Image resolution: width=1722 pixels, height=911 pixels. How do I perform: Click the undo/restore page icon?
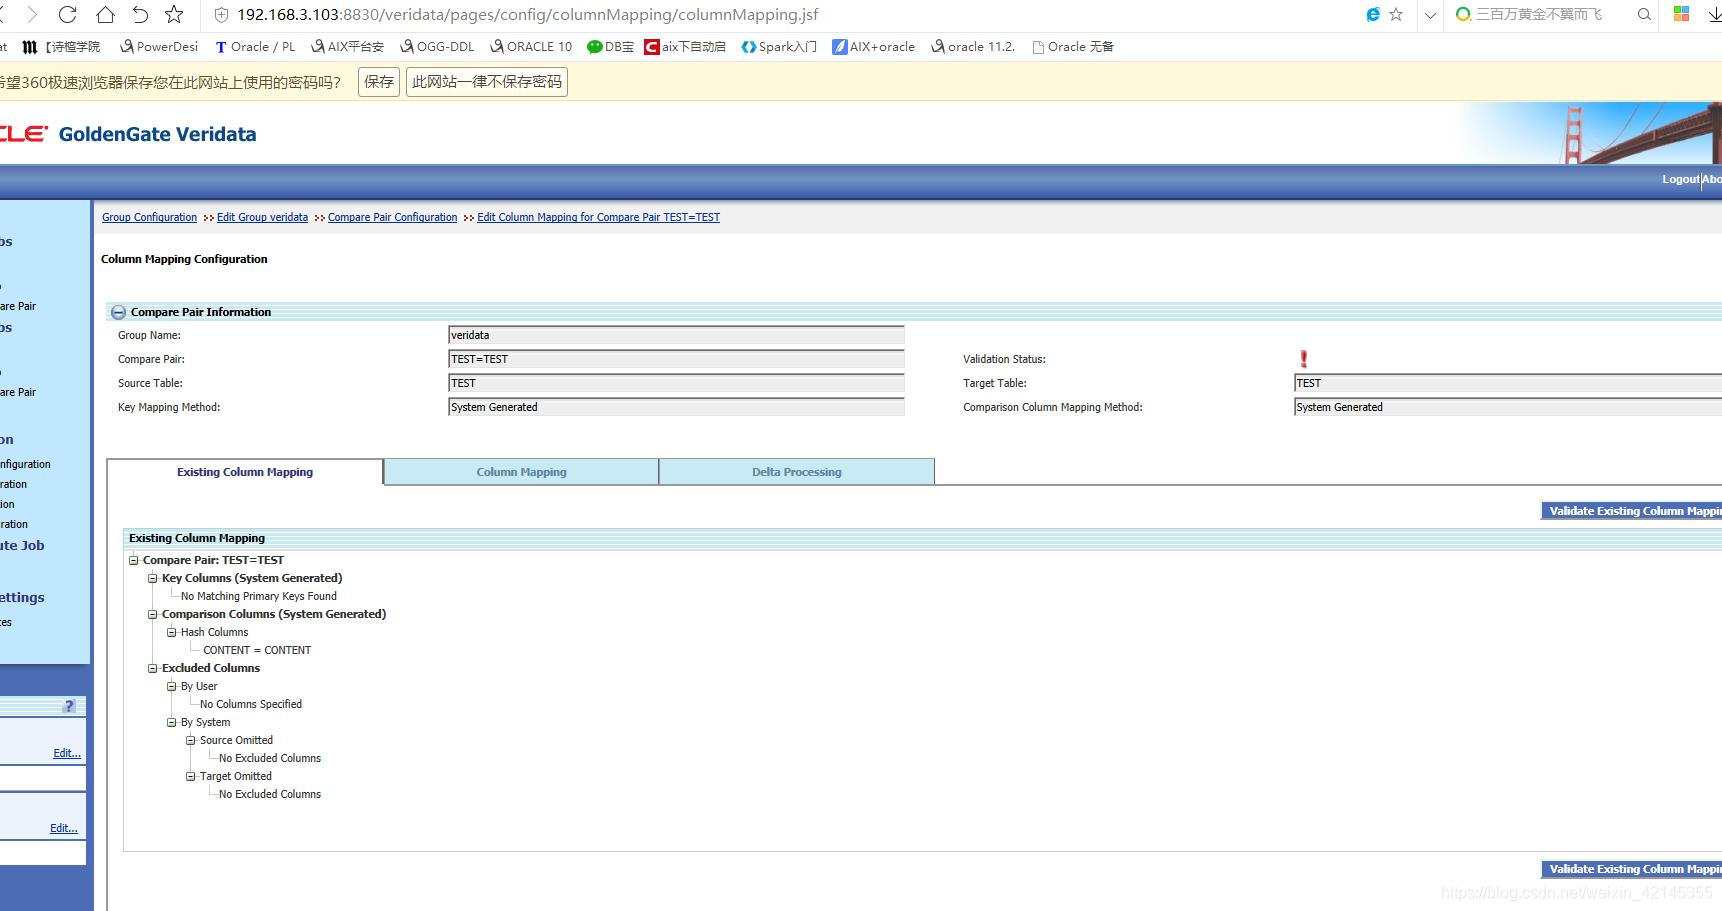(140, 14)
